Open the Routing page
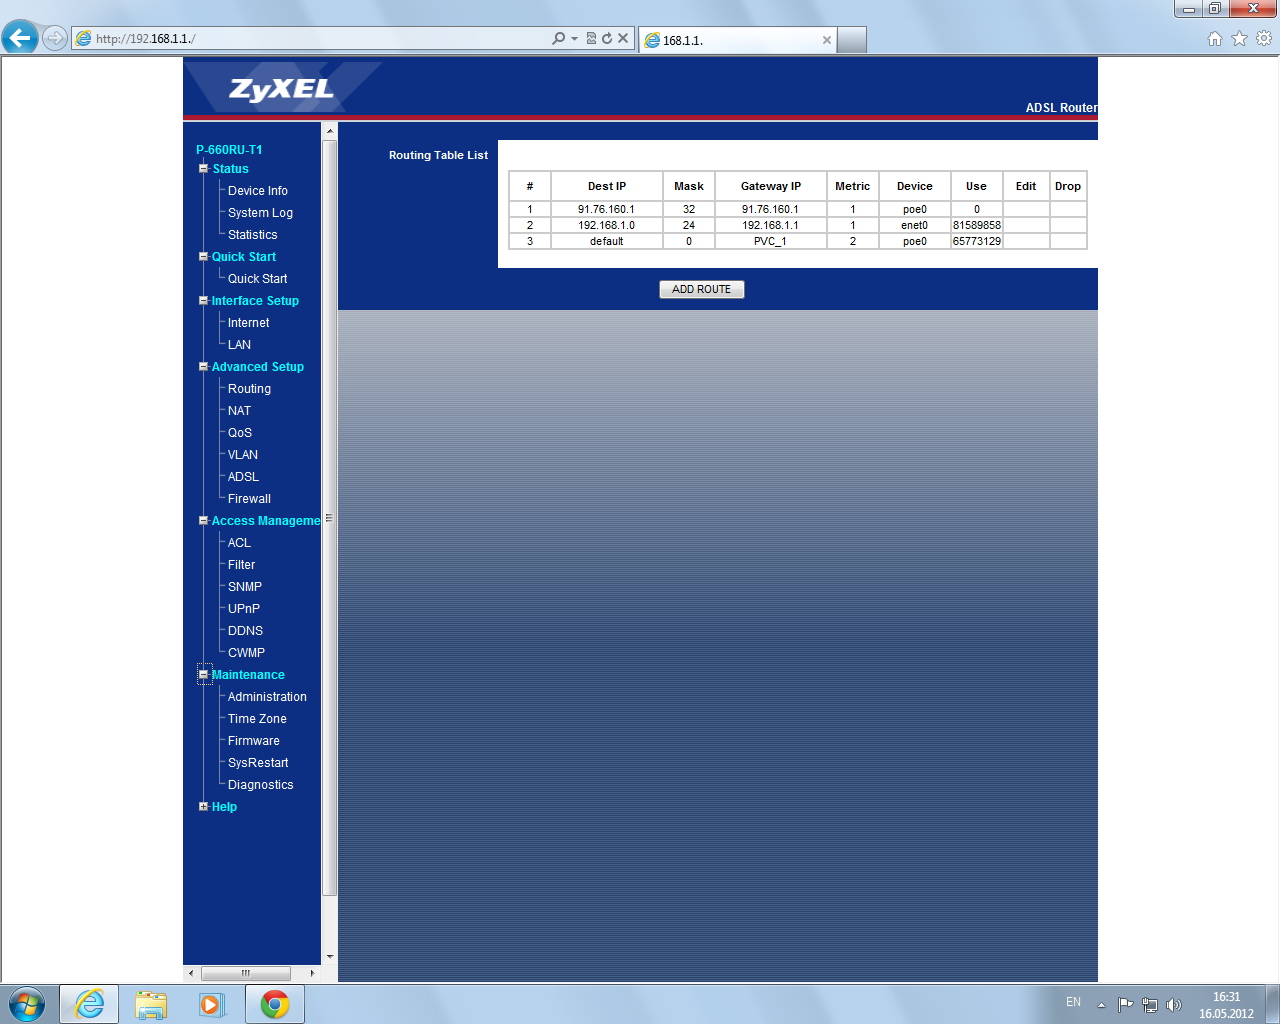 (249, 389)
